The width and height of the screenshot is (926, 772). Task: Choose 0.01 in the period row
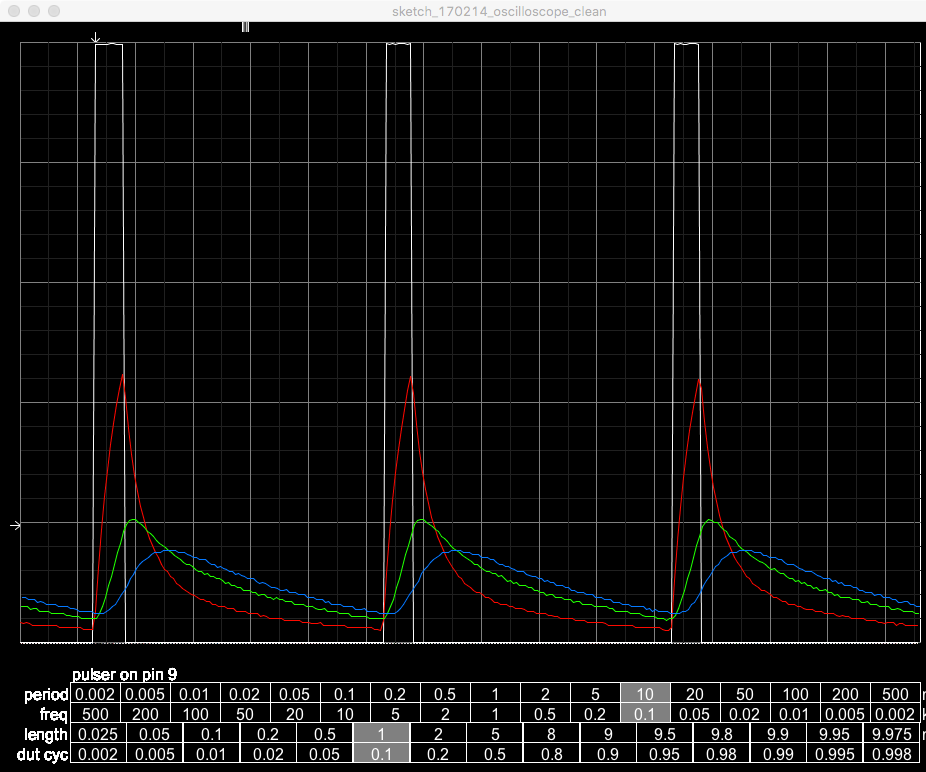click(x=195, y=693)
